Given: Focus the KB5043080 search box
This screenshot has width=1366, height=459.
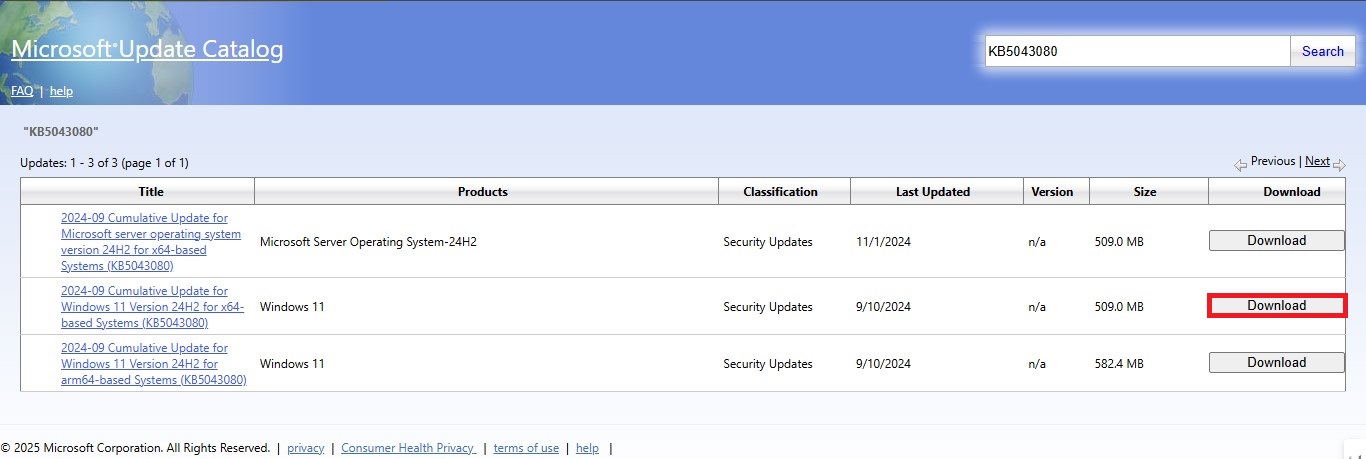Looking at the screenshot, I should point(1137,52).
